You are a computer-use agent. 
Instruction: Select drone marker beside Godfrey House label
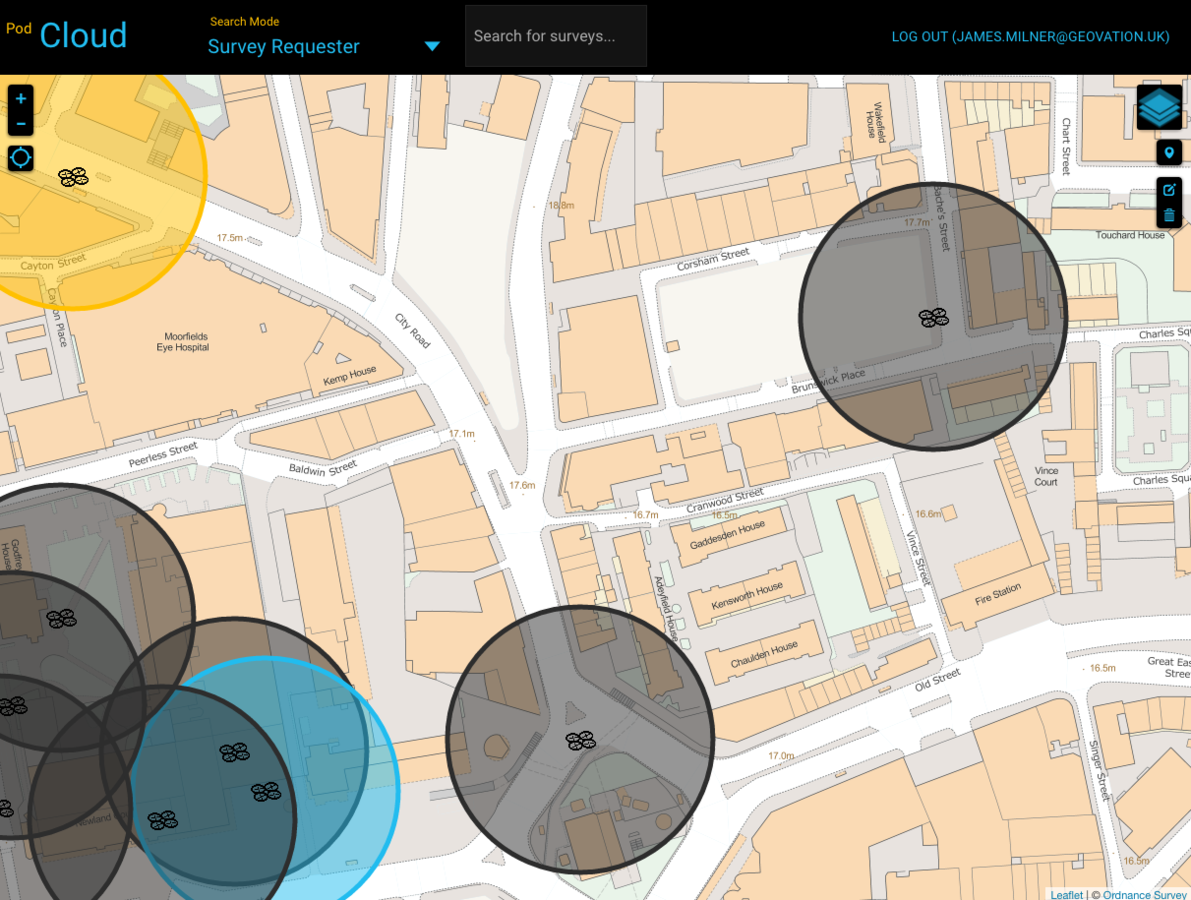(62, 619)
